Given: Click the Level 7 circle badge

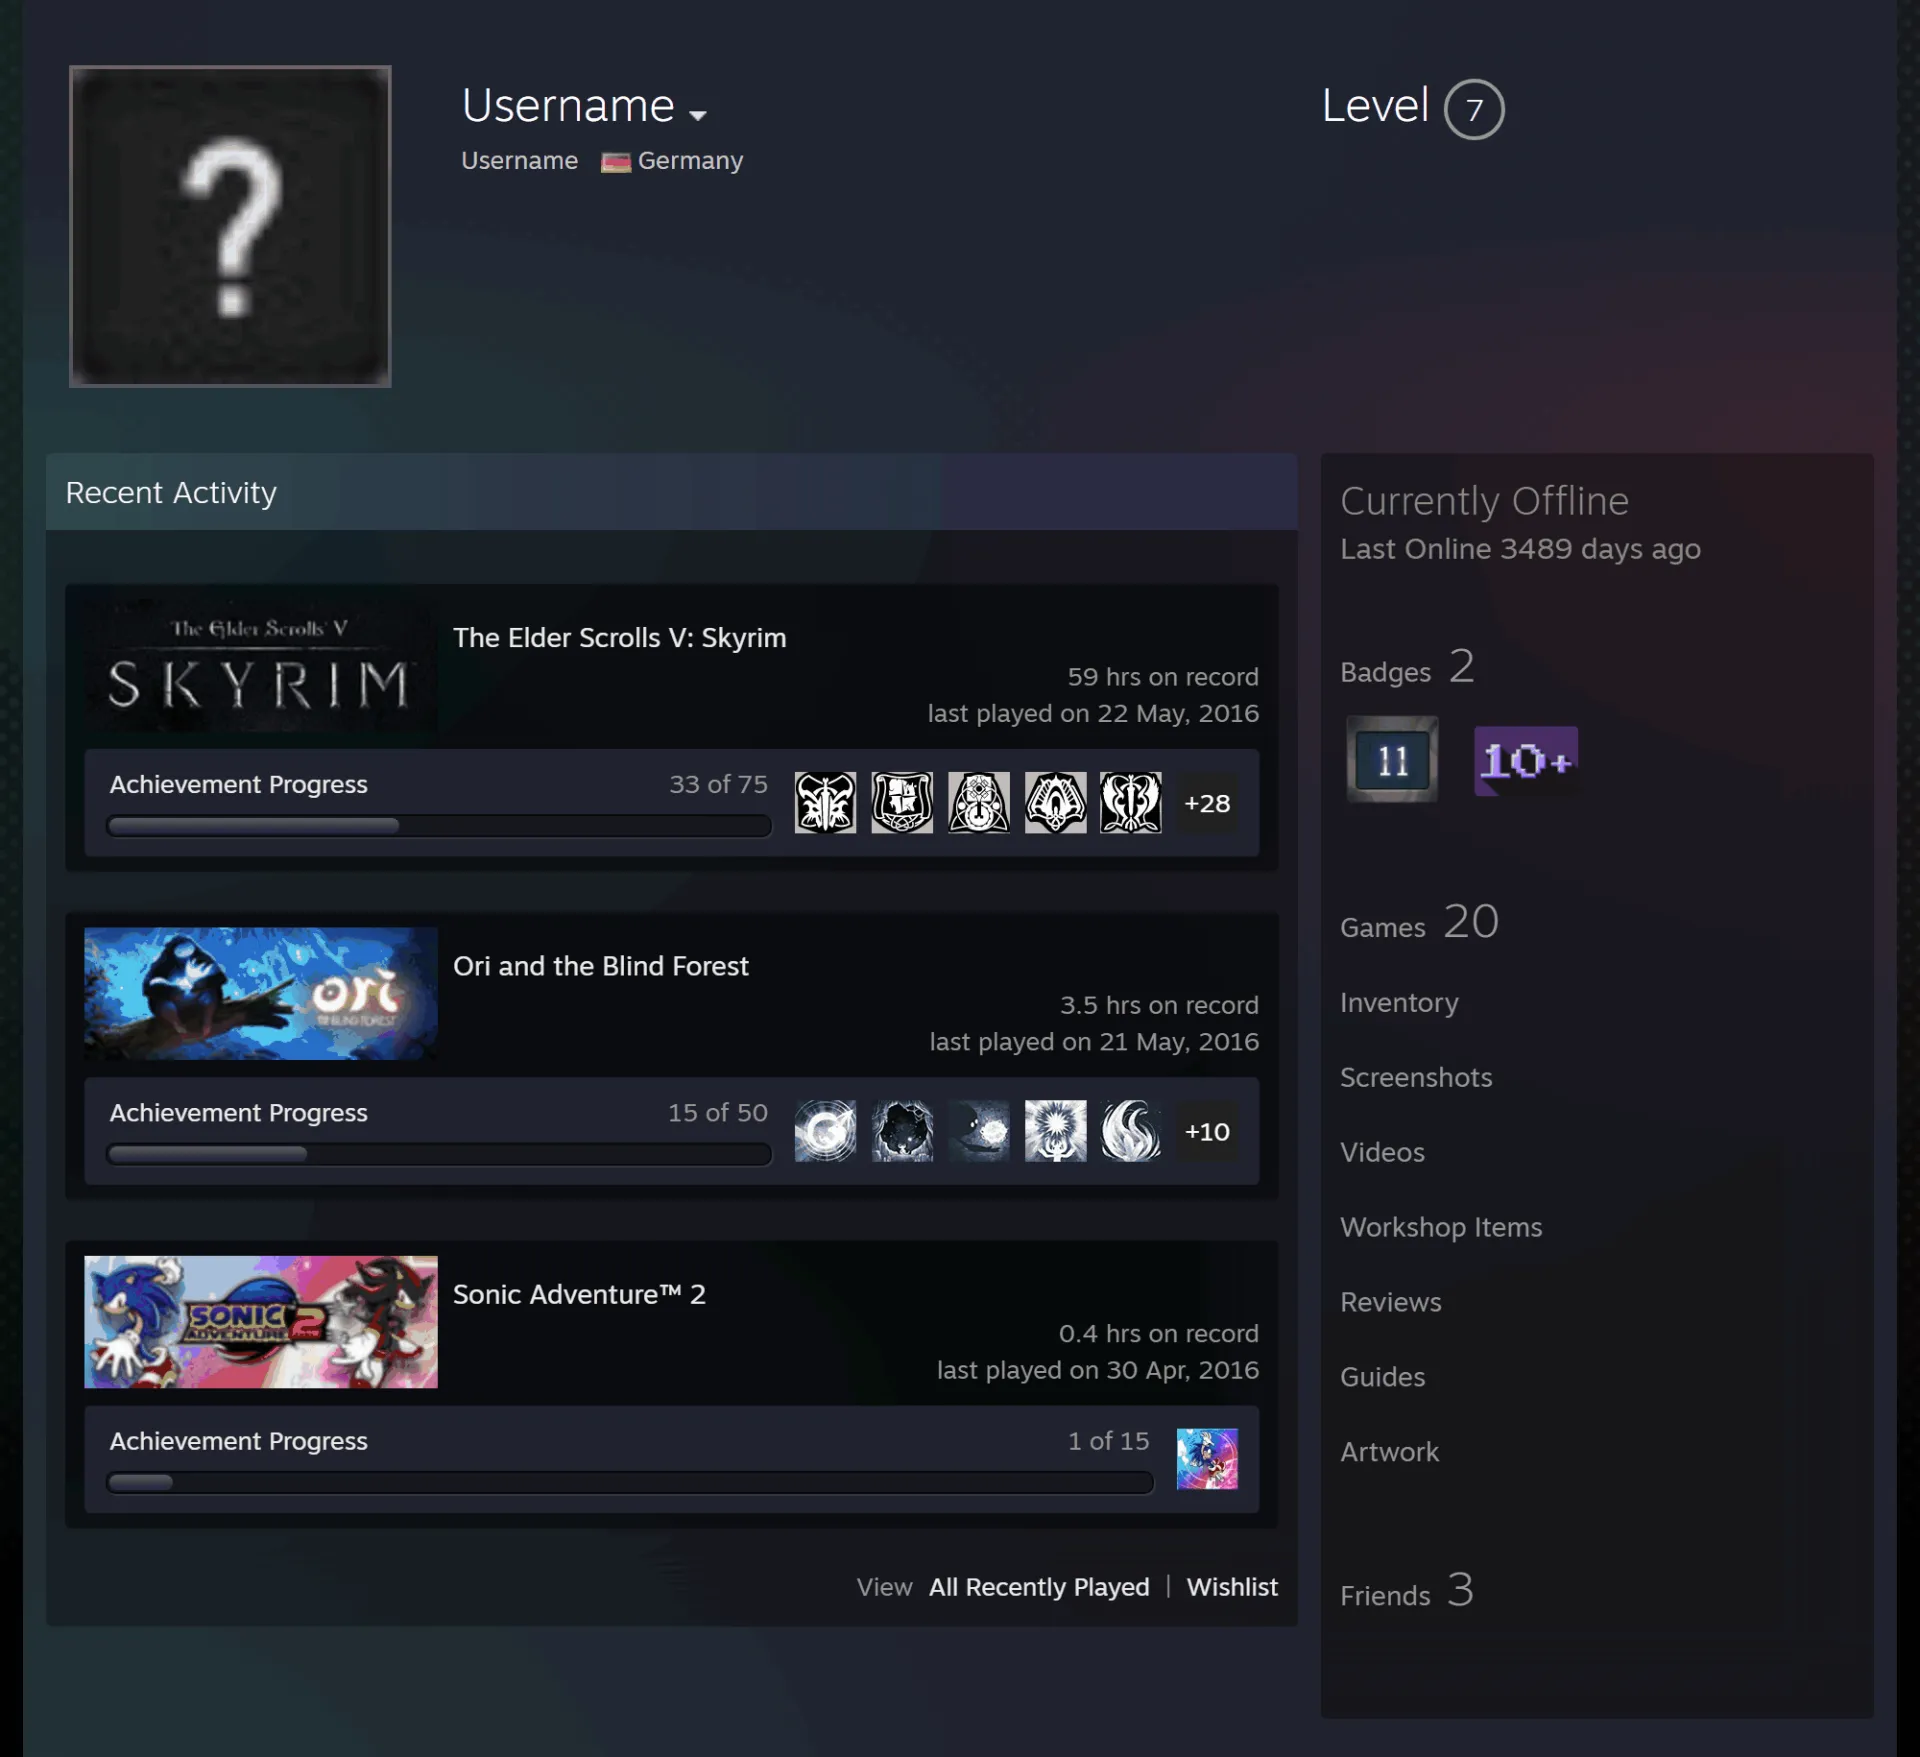Looking at the screenshot, I should 1473,109.
